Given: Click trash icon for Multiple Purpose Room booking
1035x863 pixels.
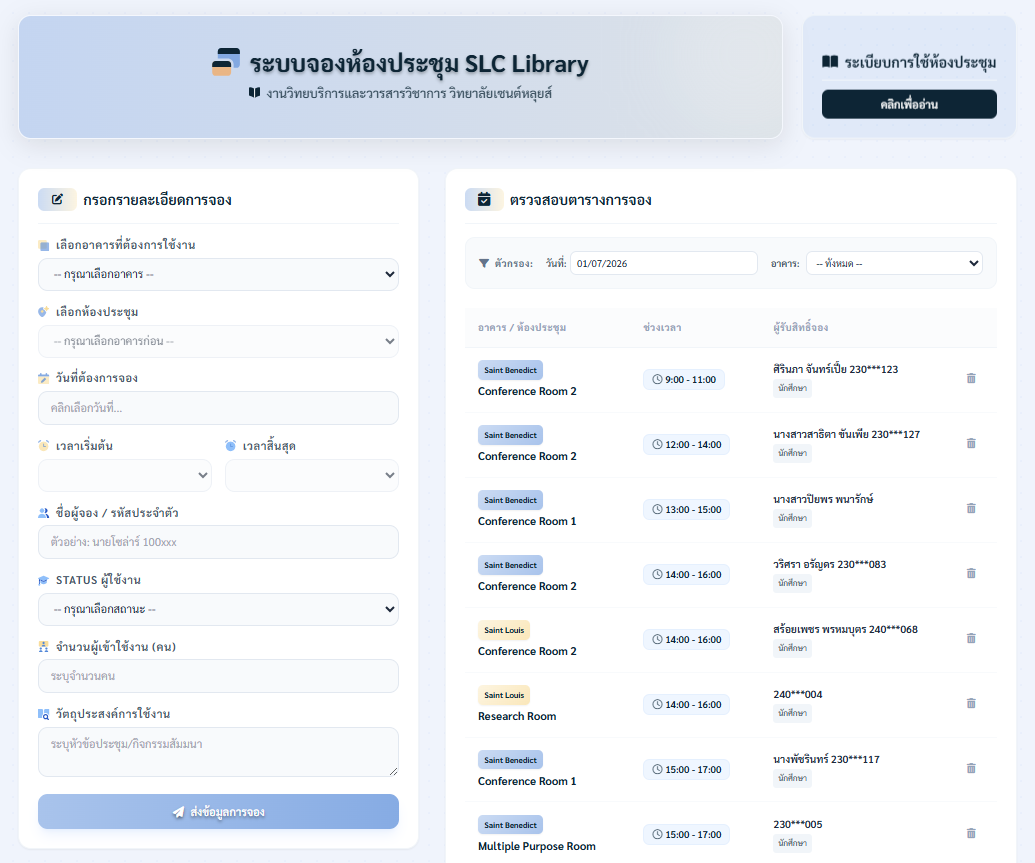Looking at the screenshot, I should click(x=971, y=833).
